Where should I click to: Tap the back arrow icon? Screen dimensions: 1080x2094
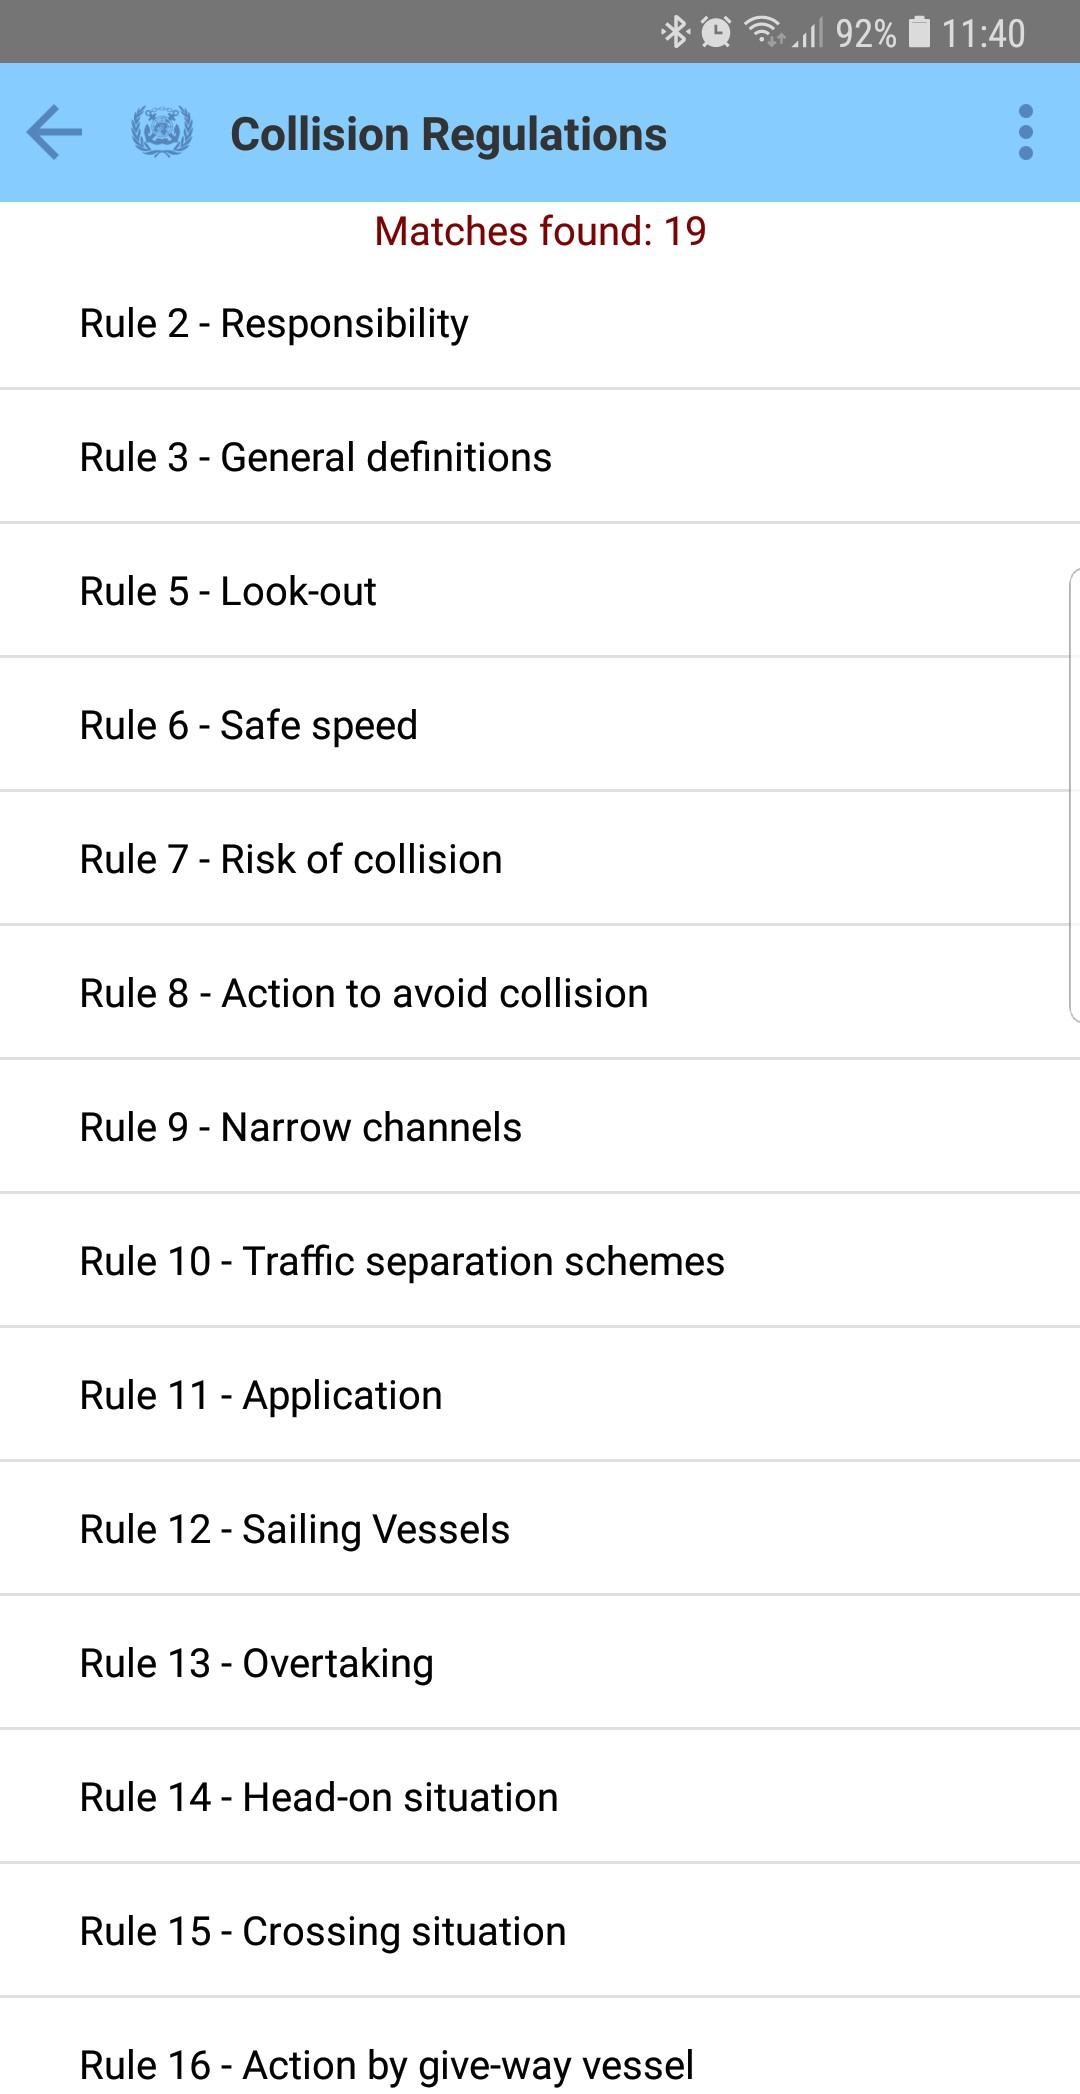[x=54, y=132]
